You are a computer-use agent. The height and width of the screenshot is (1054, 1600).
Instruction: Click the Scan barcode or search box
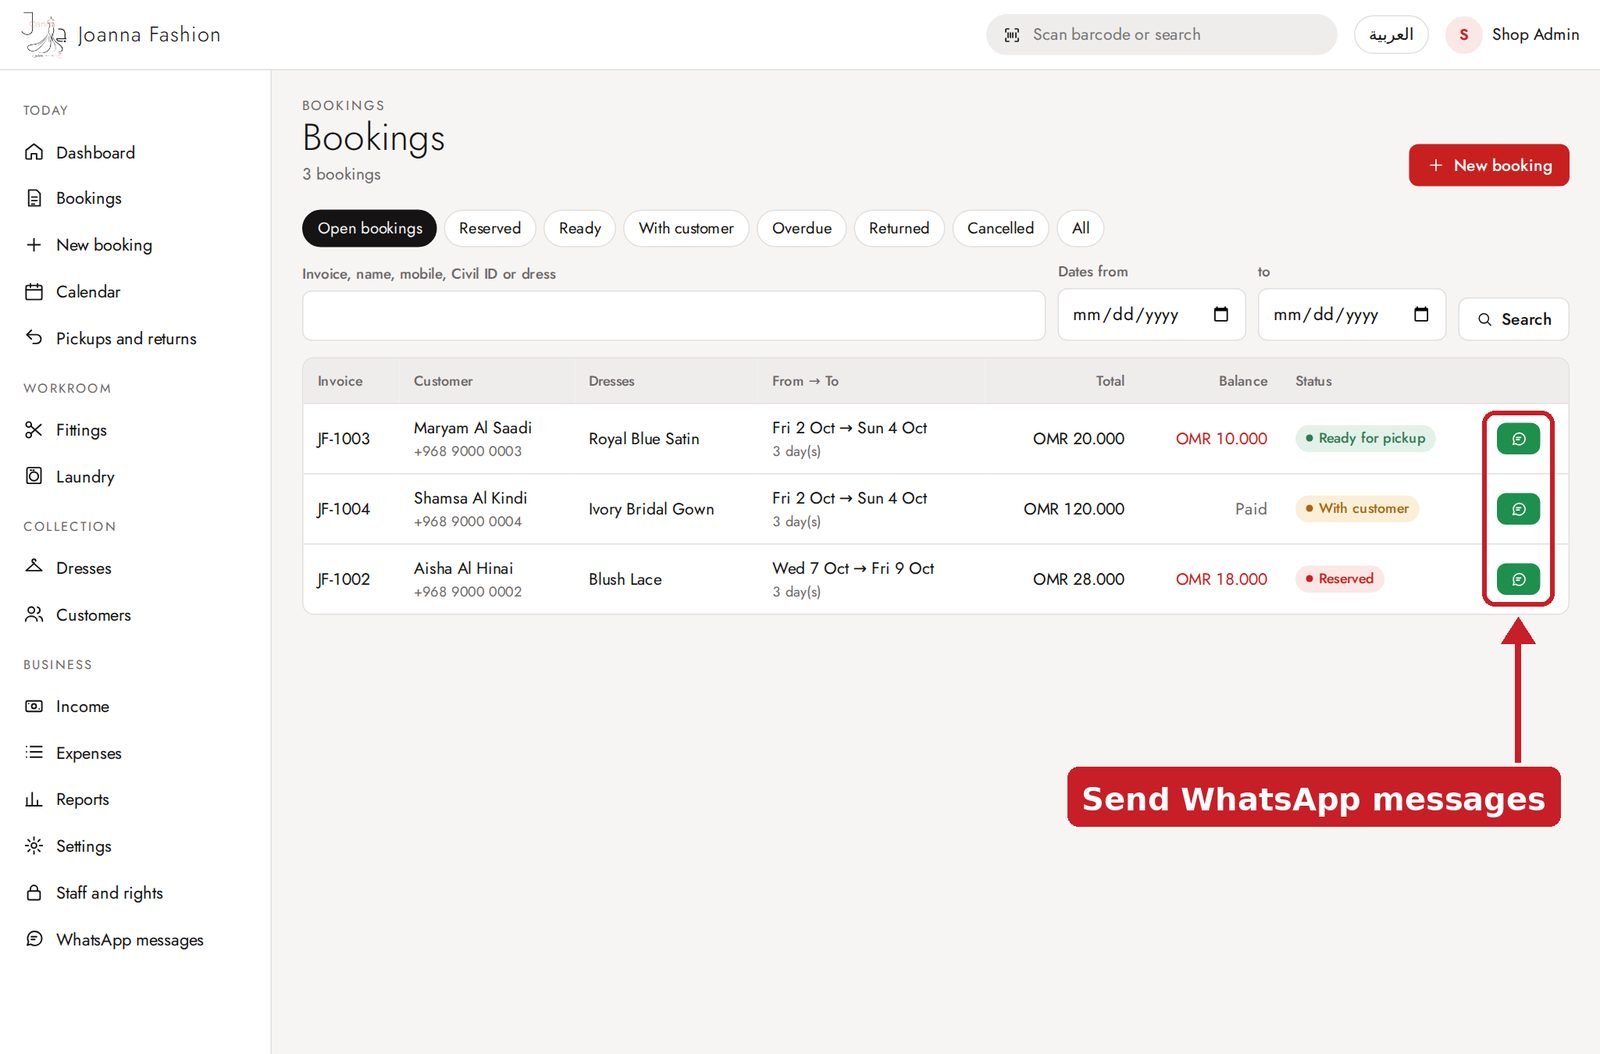[x=1161, y=35]
